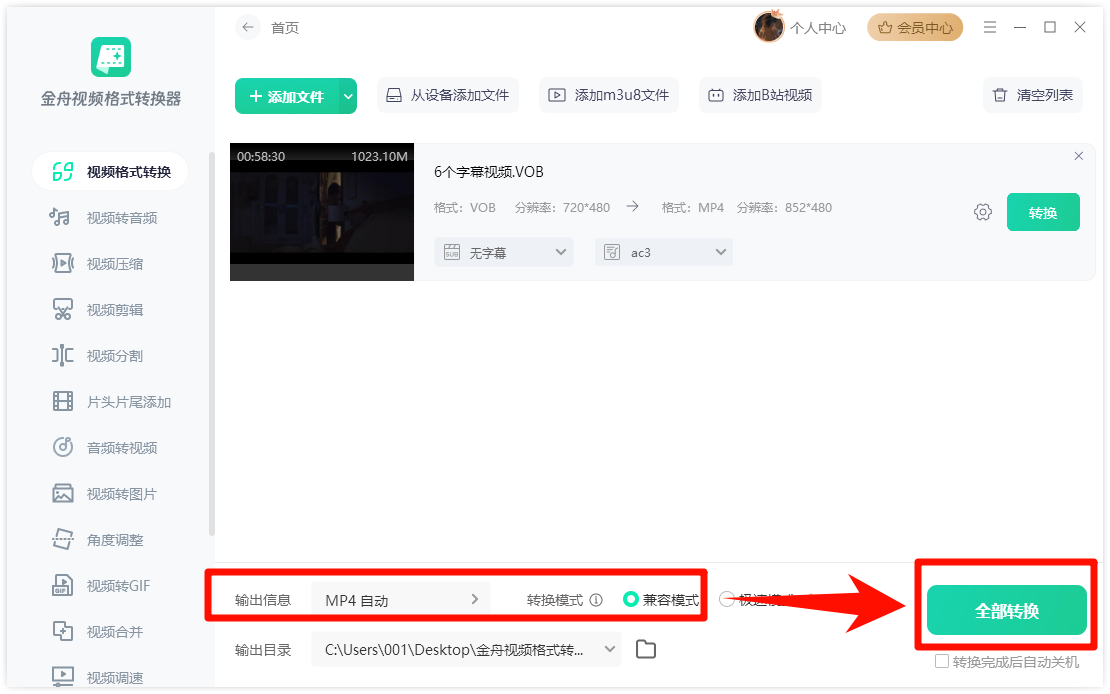Click the output format text 格式: MP4
This screenshot has width=1110, height=694.
click(x=692, y=207)
